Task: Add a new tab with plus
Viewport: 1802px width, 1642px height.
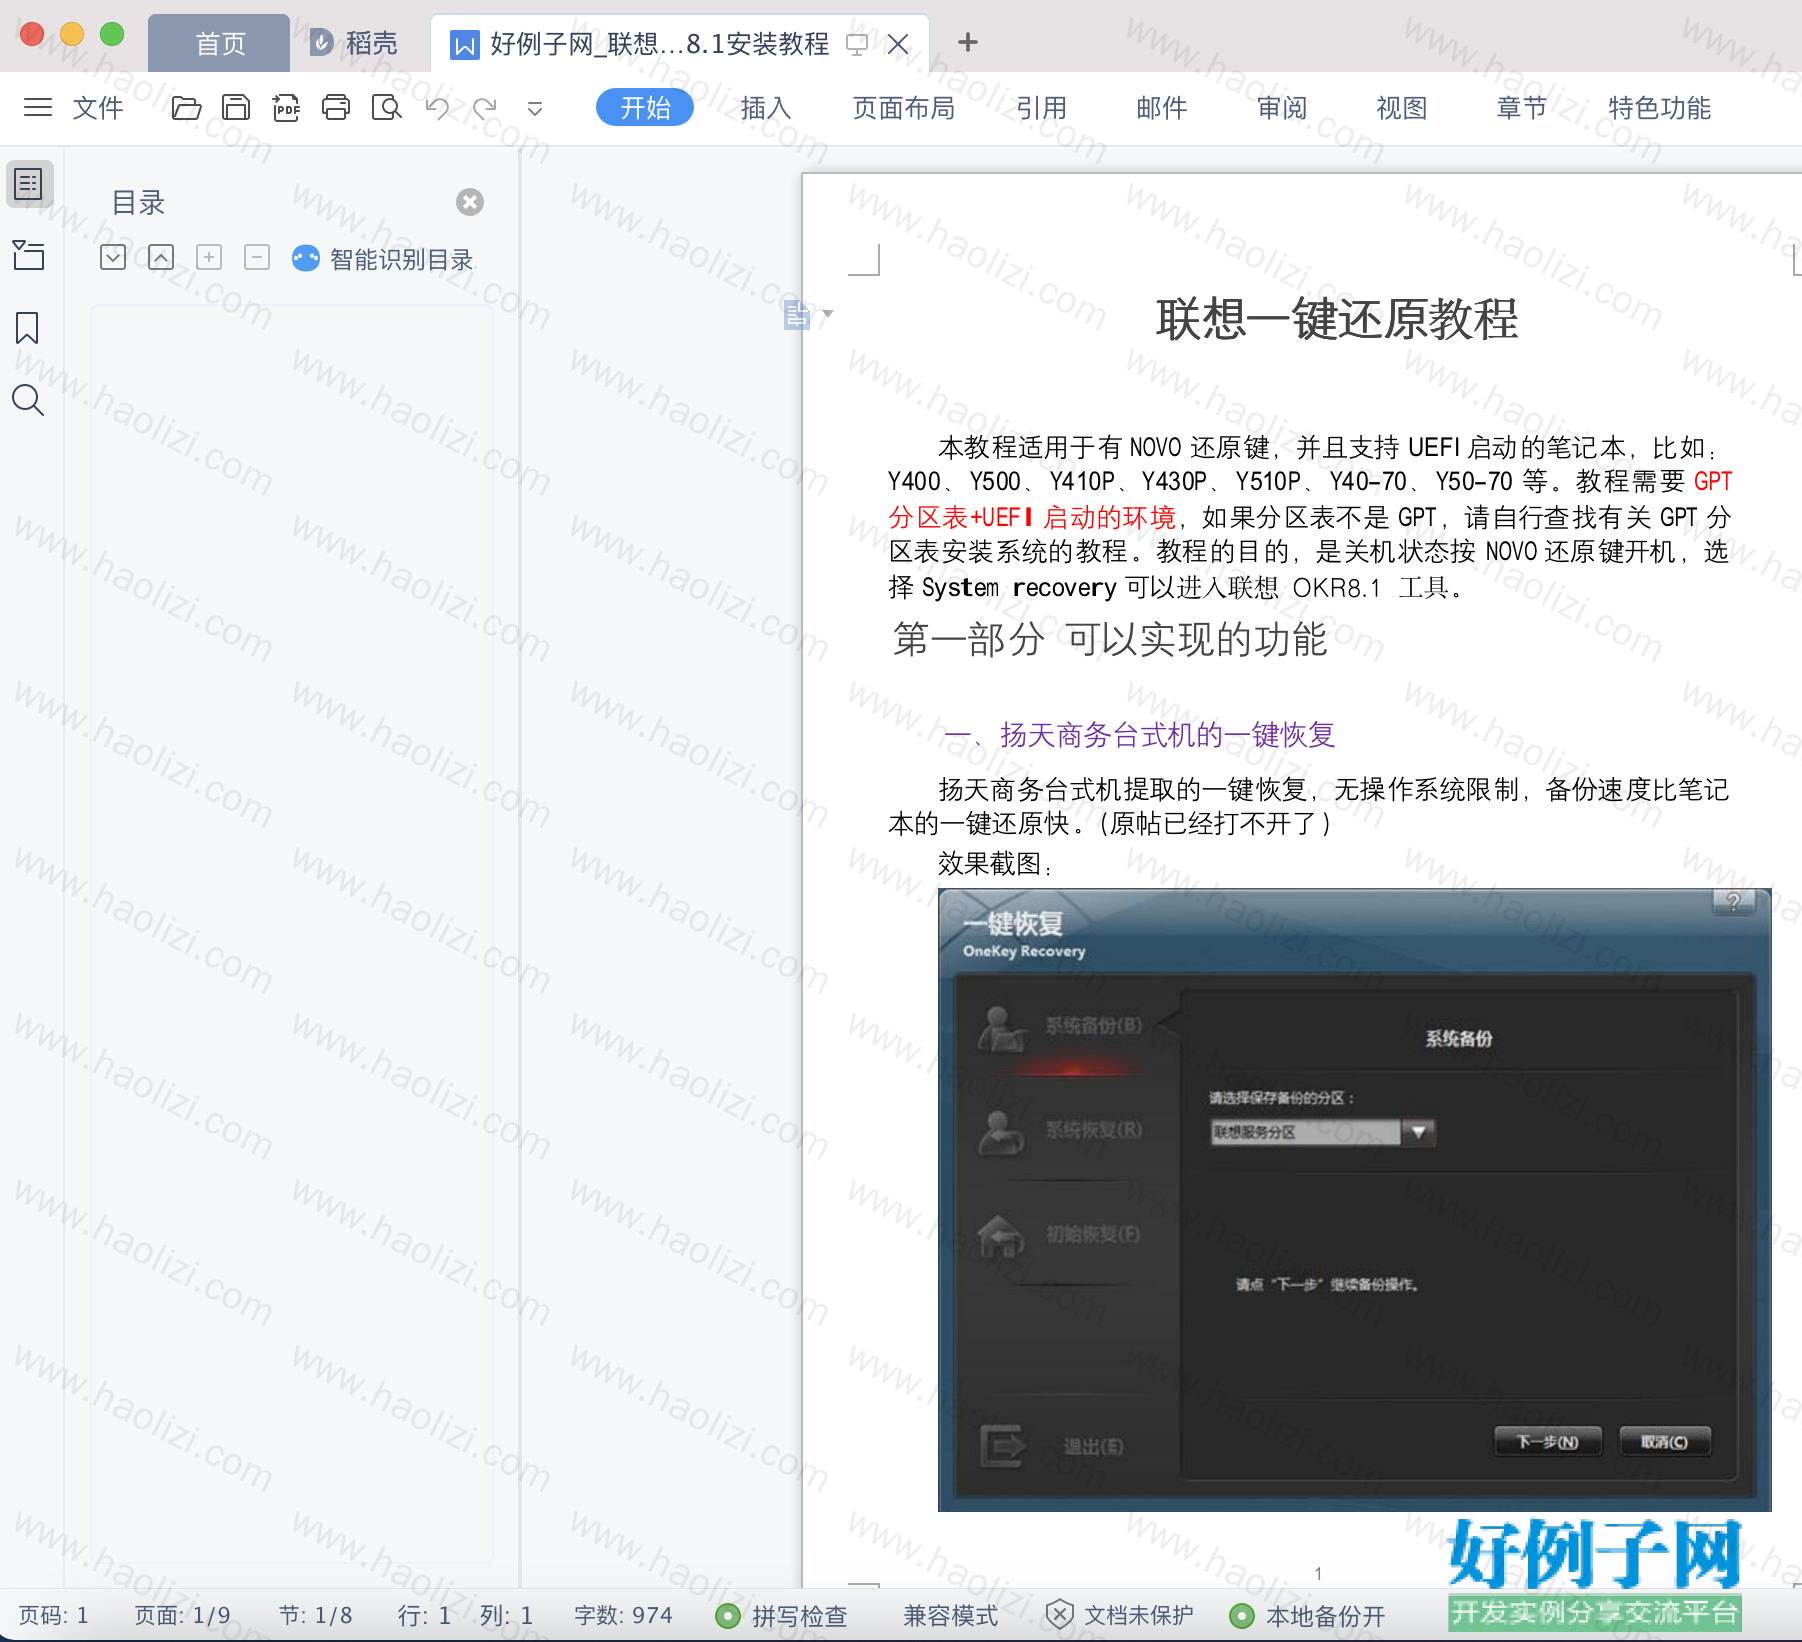Action: [967, 42]
